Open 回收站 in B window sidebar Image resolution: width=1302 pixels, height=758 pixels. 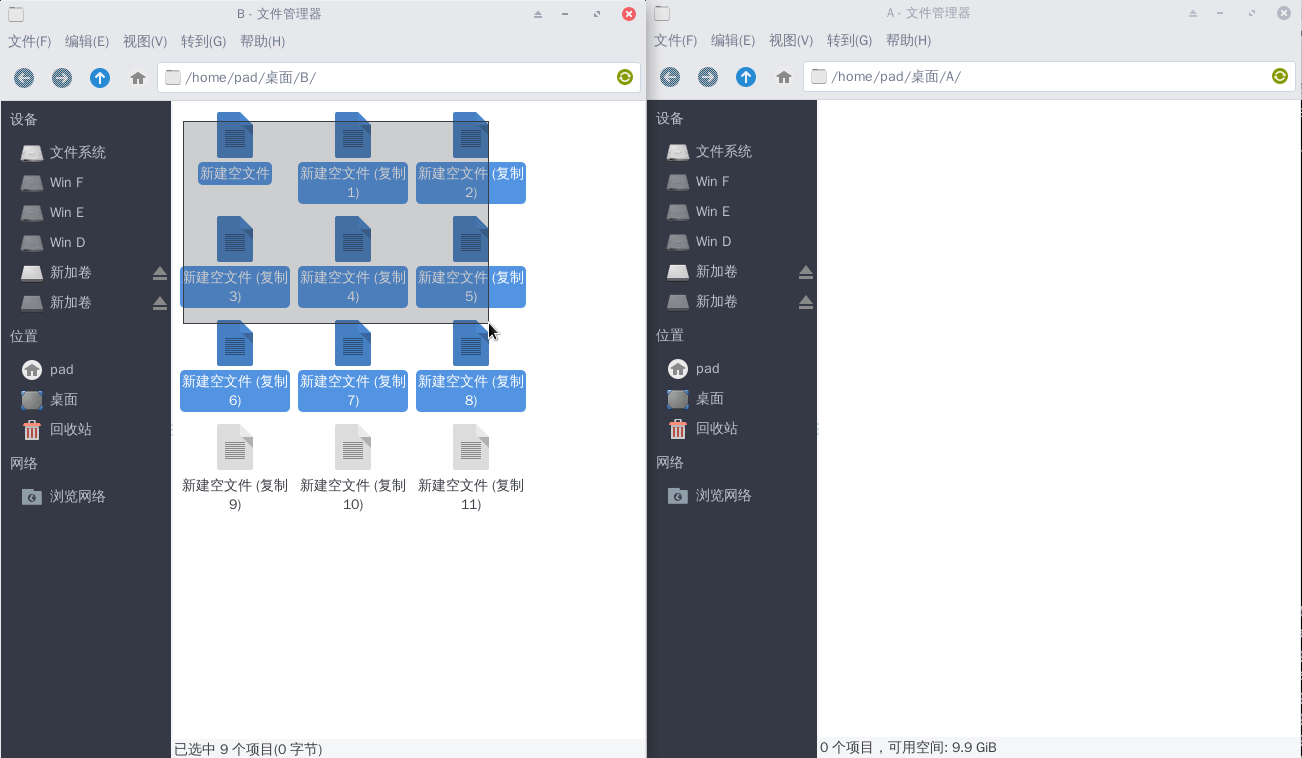70,429
